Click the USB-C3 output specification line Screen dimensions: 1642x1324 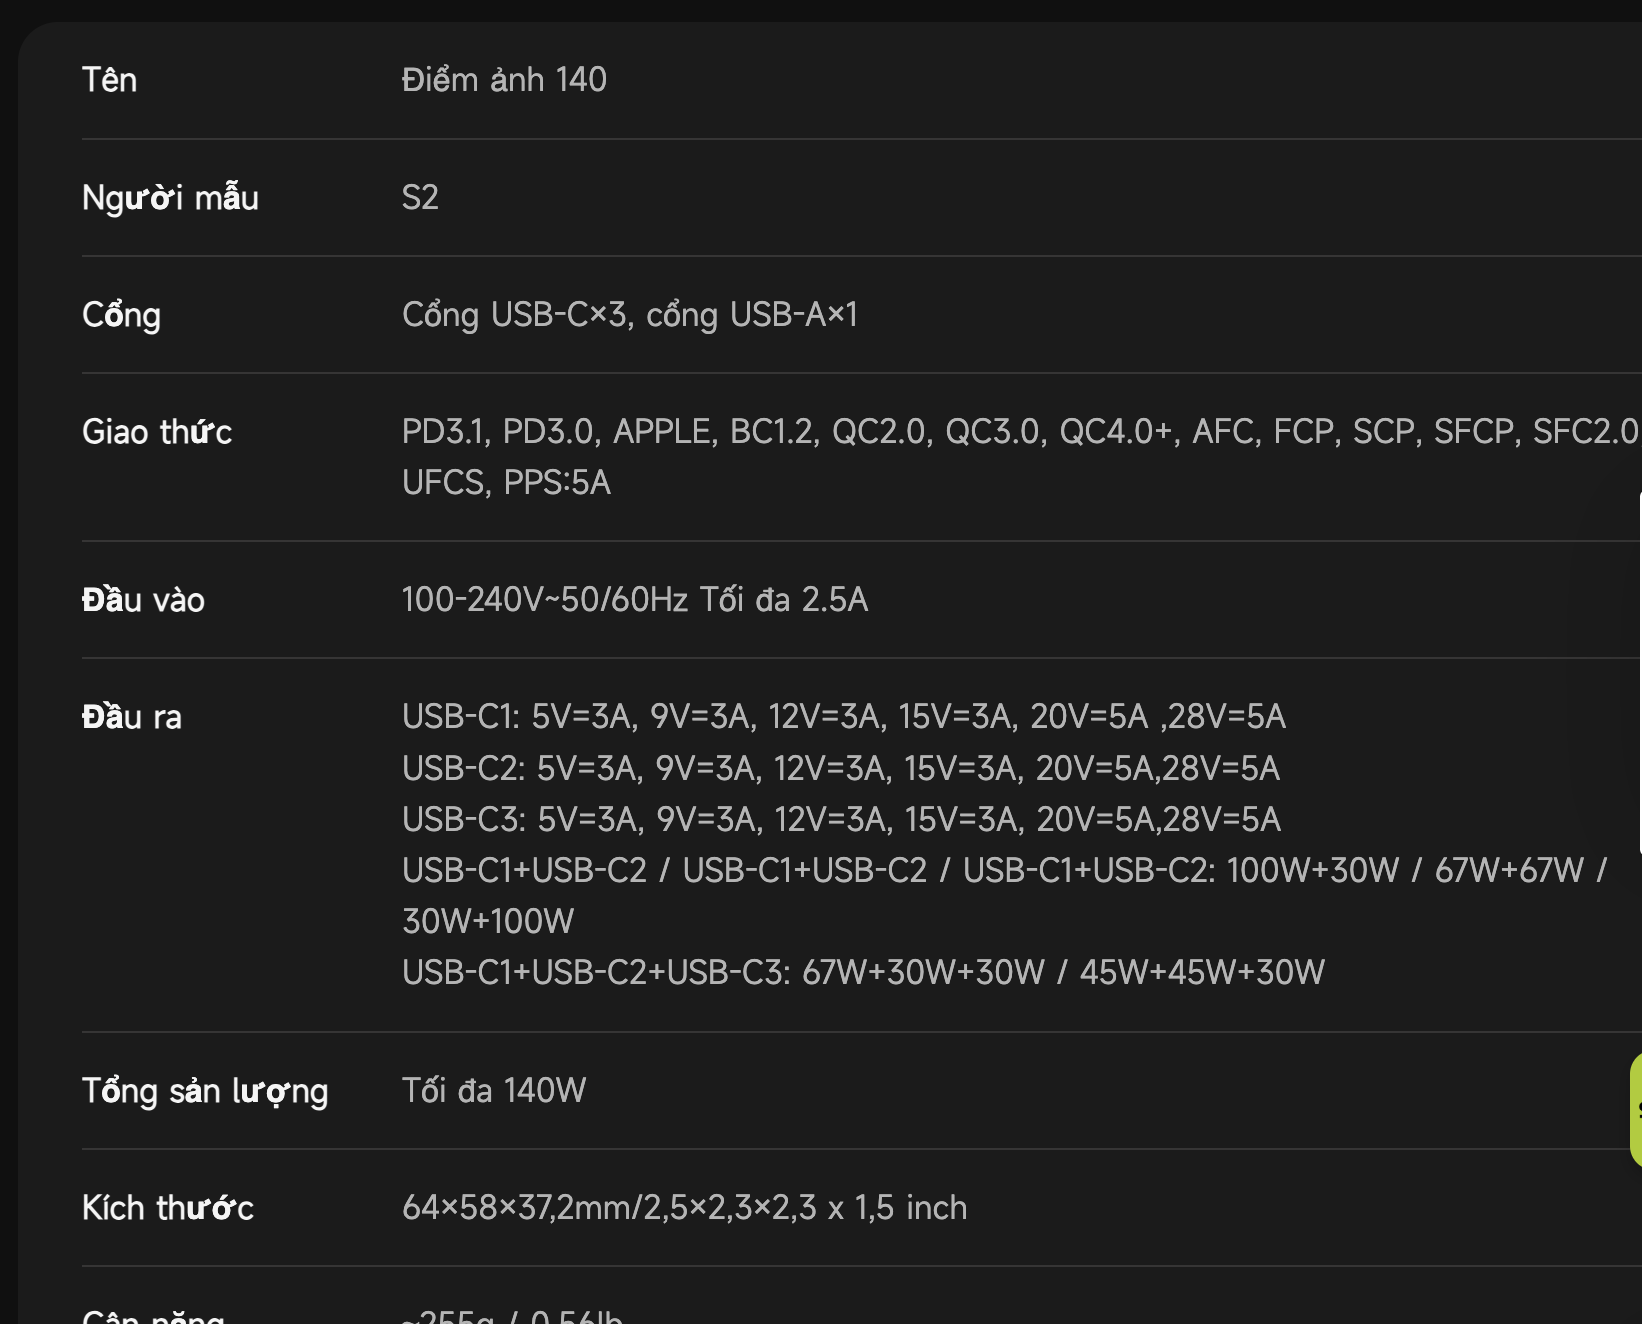point(841,820)
